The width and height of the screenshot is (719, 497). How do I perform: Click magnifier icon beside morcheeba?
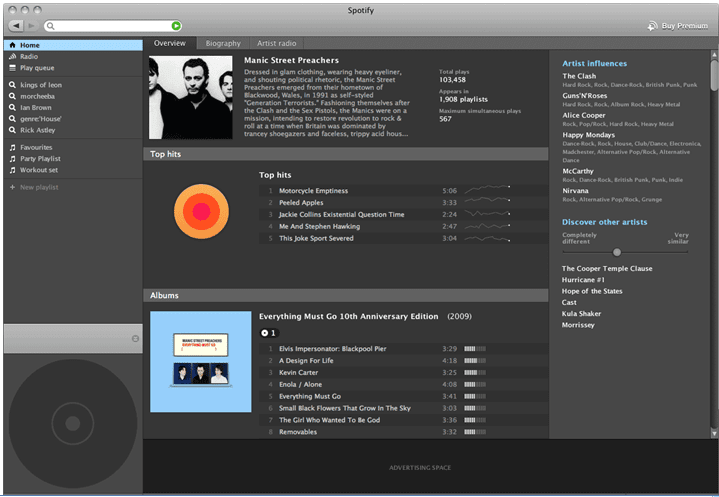(x=12, y=96)
